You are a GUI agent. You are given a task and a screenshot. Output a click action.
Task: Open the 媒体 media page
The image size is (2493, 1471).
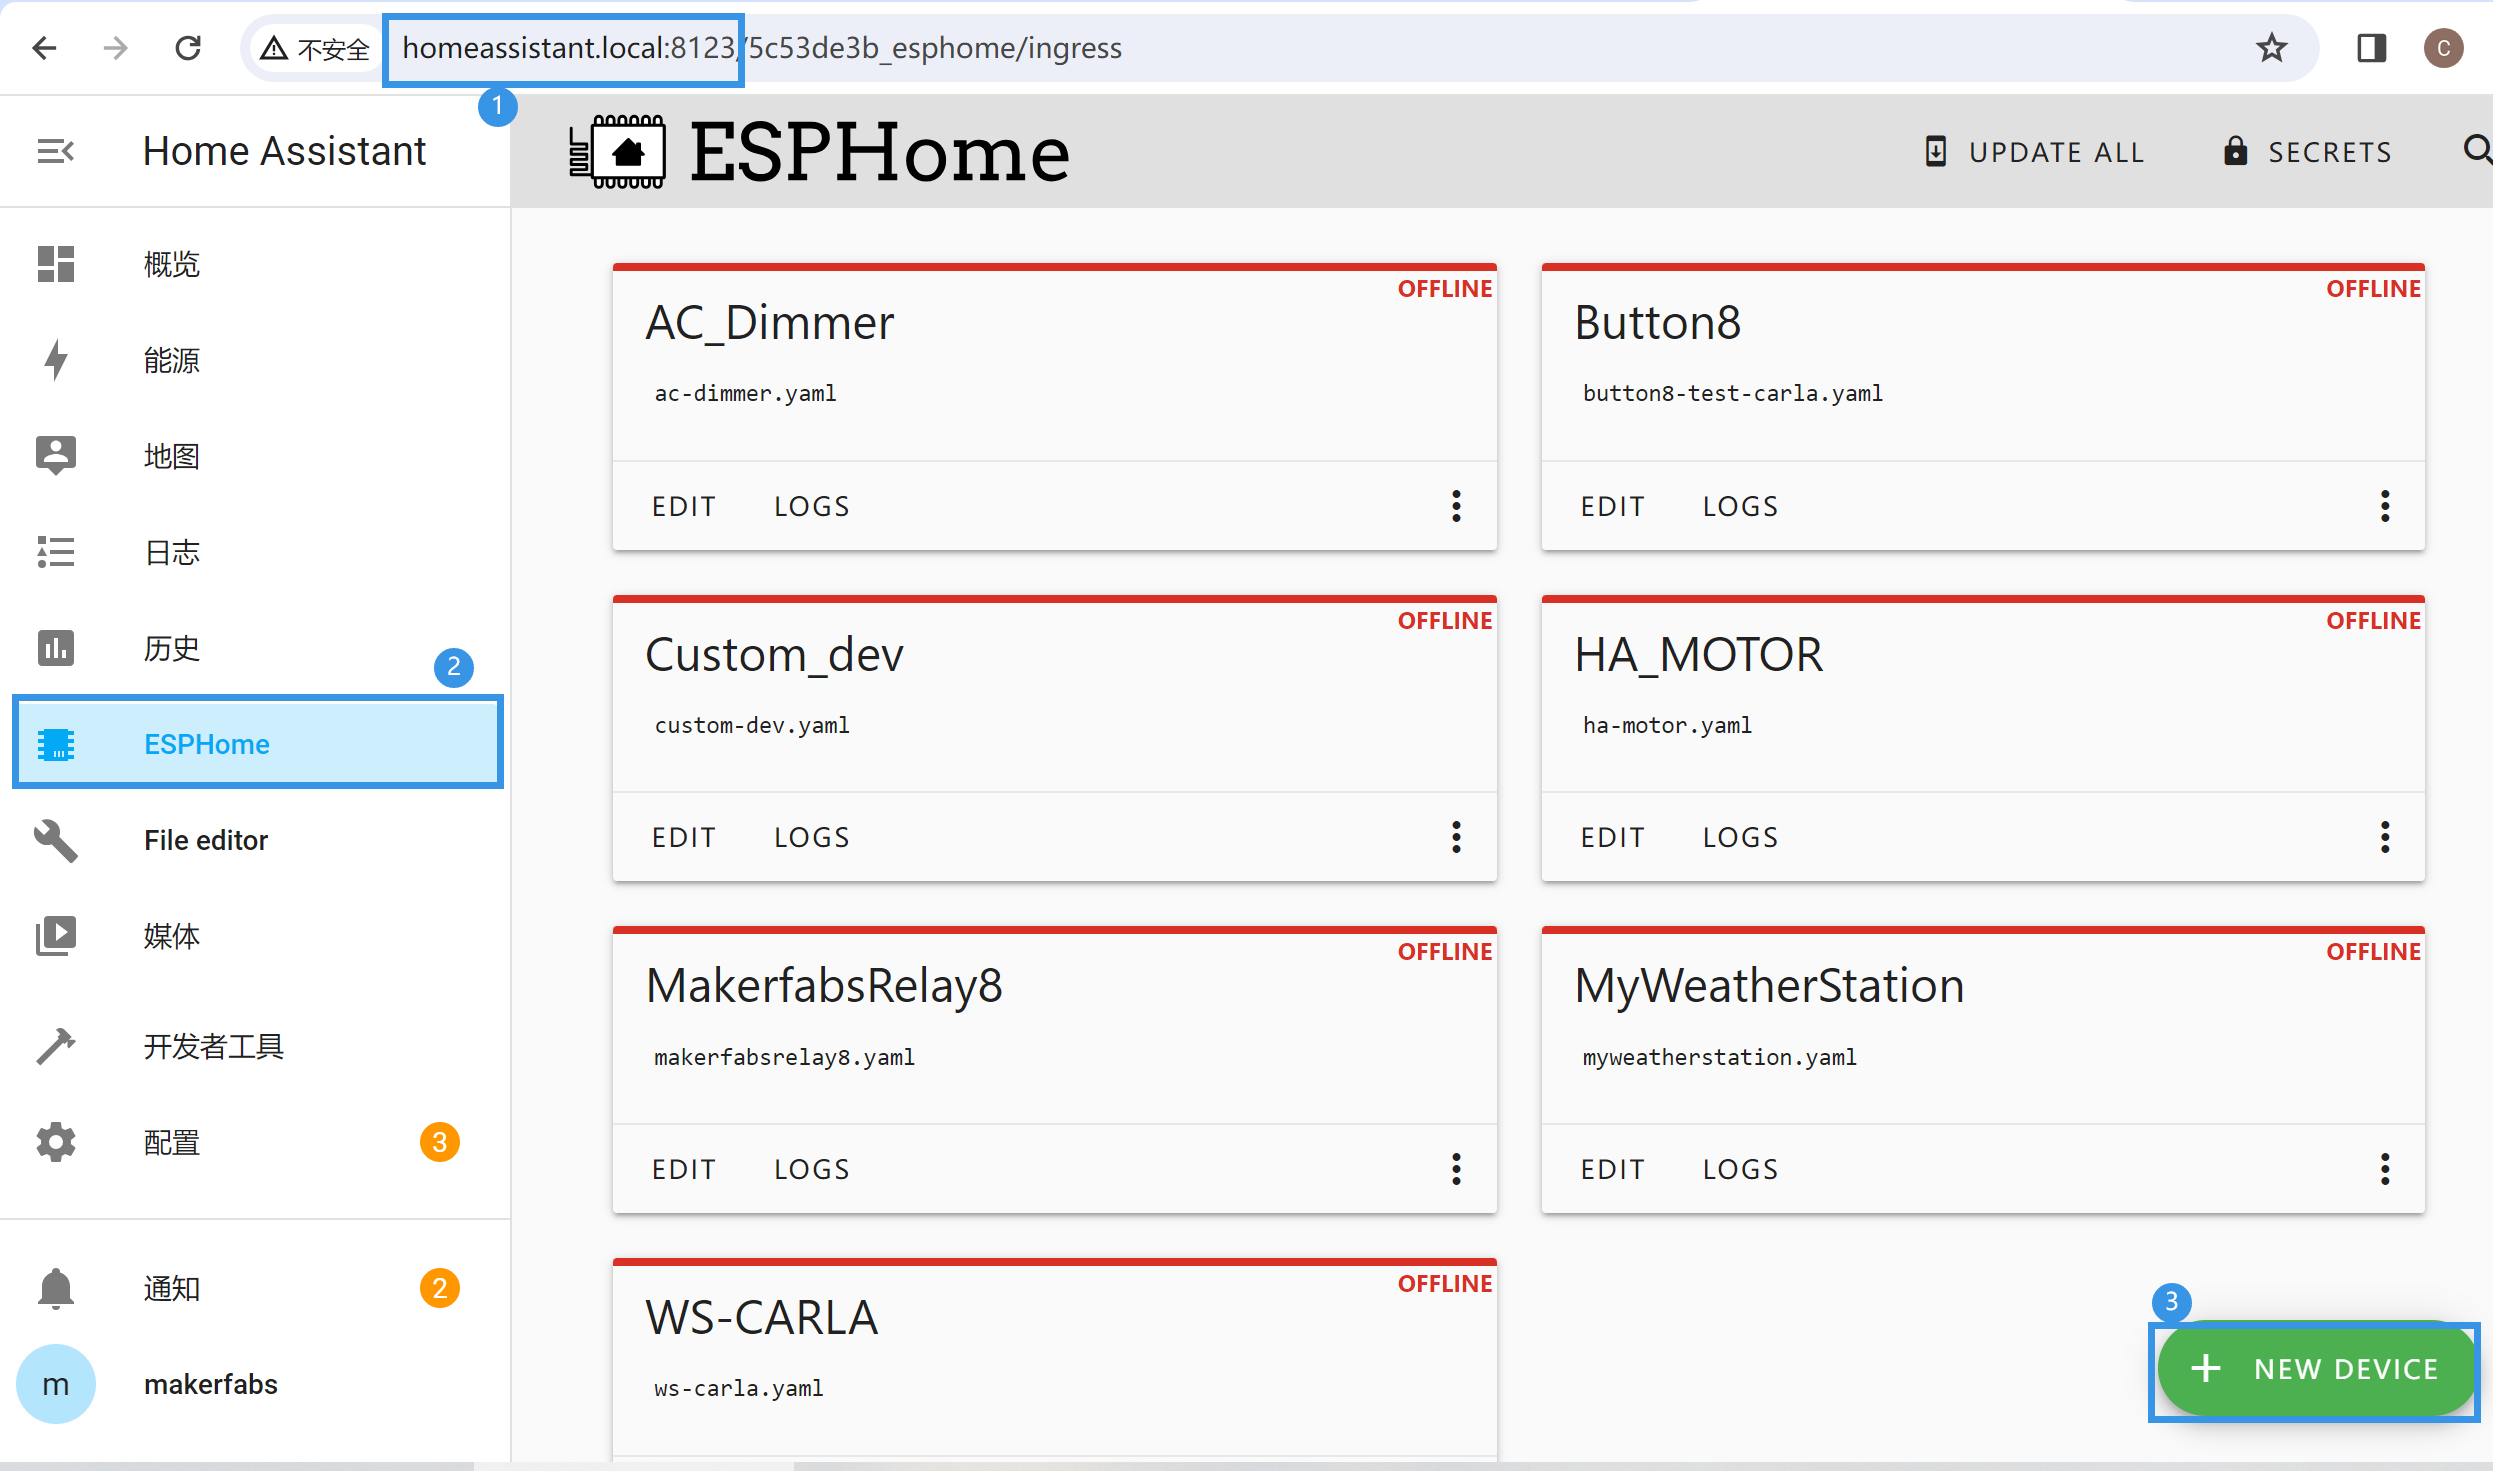[255, 936]
